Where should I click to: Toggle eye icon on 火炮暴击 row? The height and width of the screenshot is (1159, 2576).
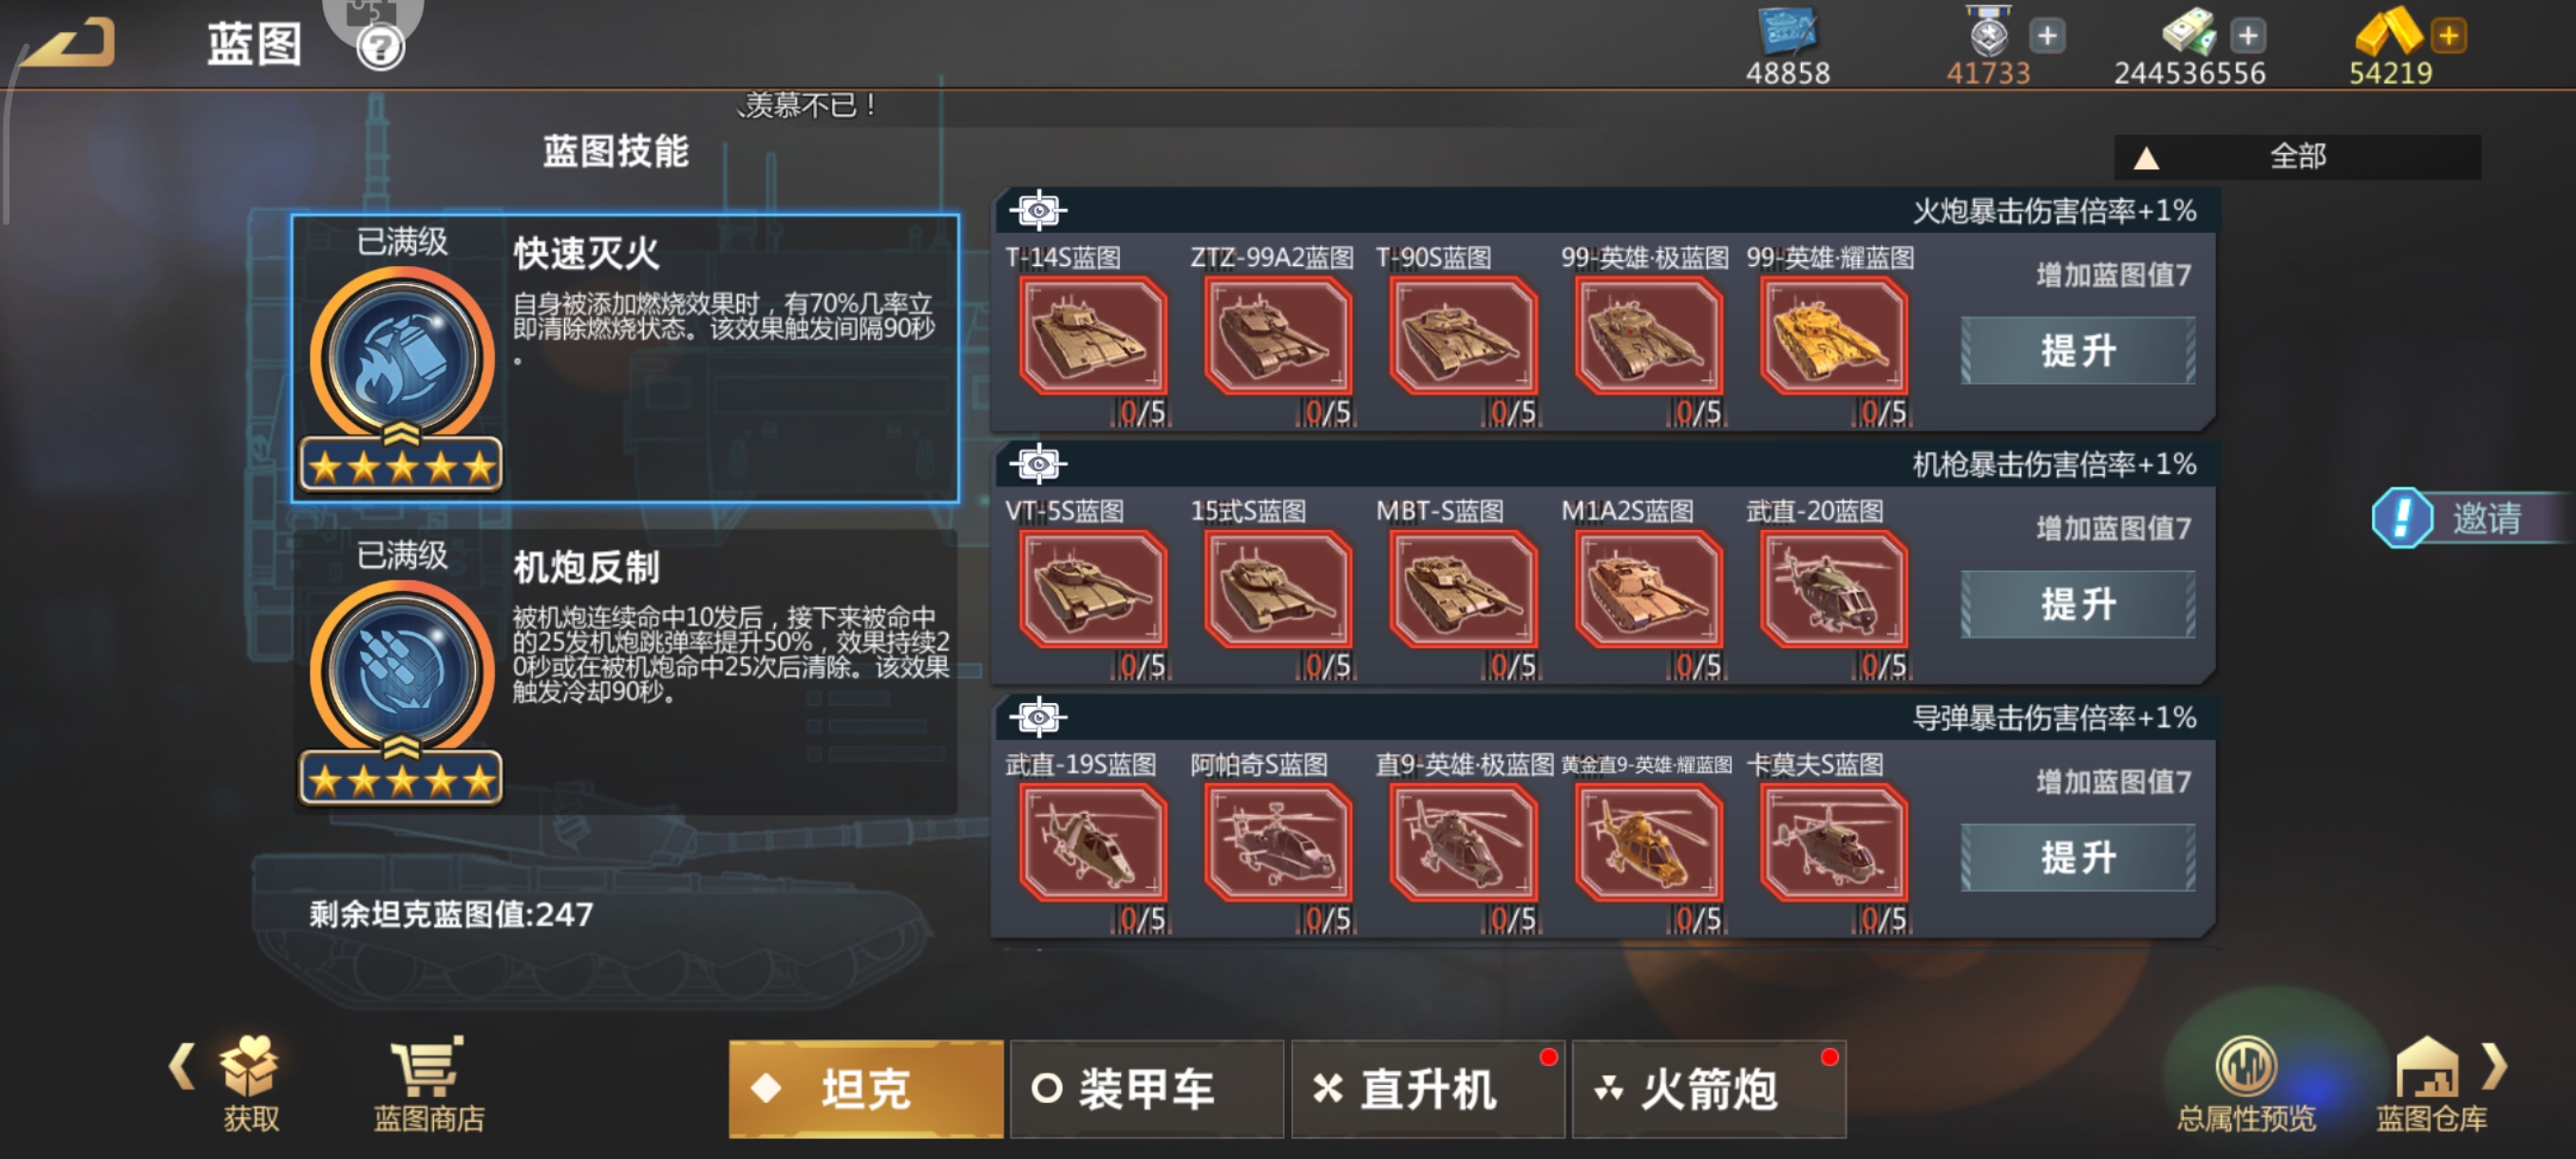[x=1038, y=211]
